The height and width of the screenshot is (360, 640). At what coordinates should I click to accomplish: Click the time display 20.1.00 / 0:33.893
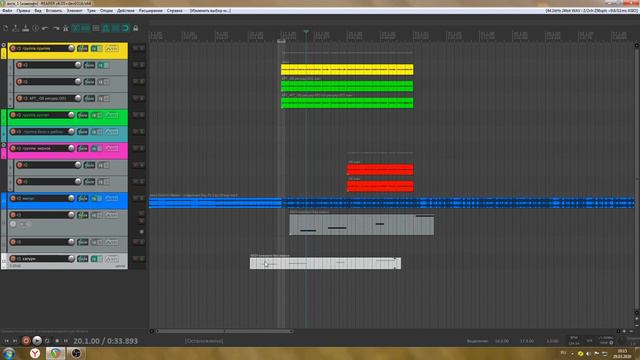(105, 341)
